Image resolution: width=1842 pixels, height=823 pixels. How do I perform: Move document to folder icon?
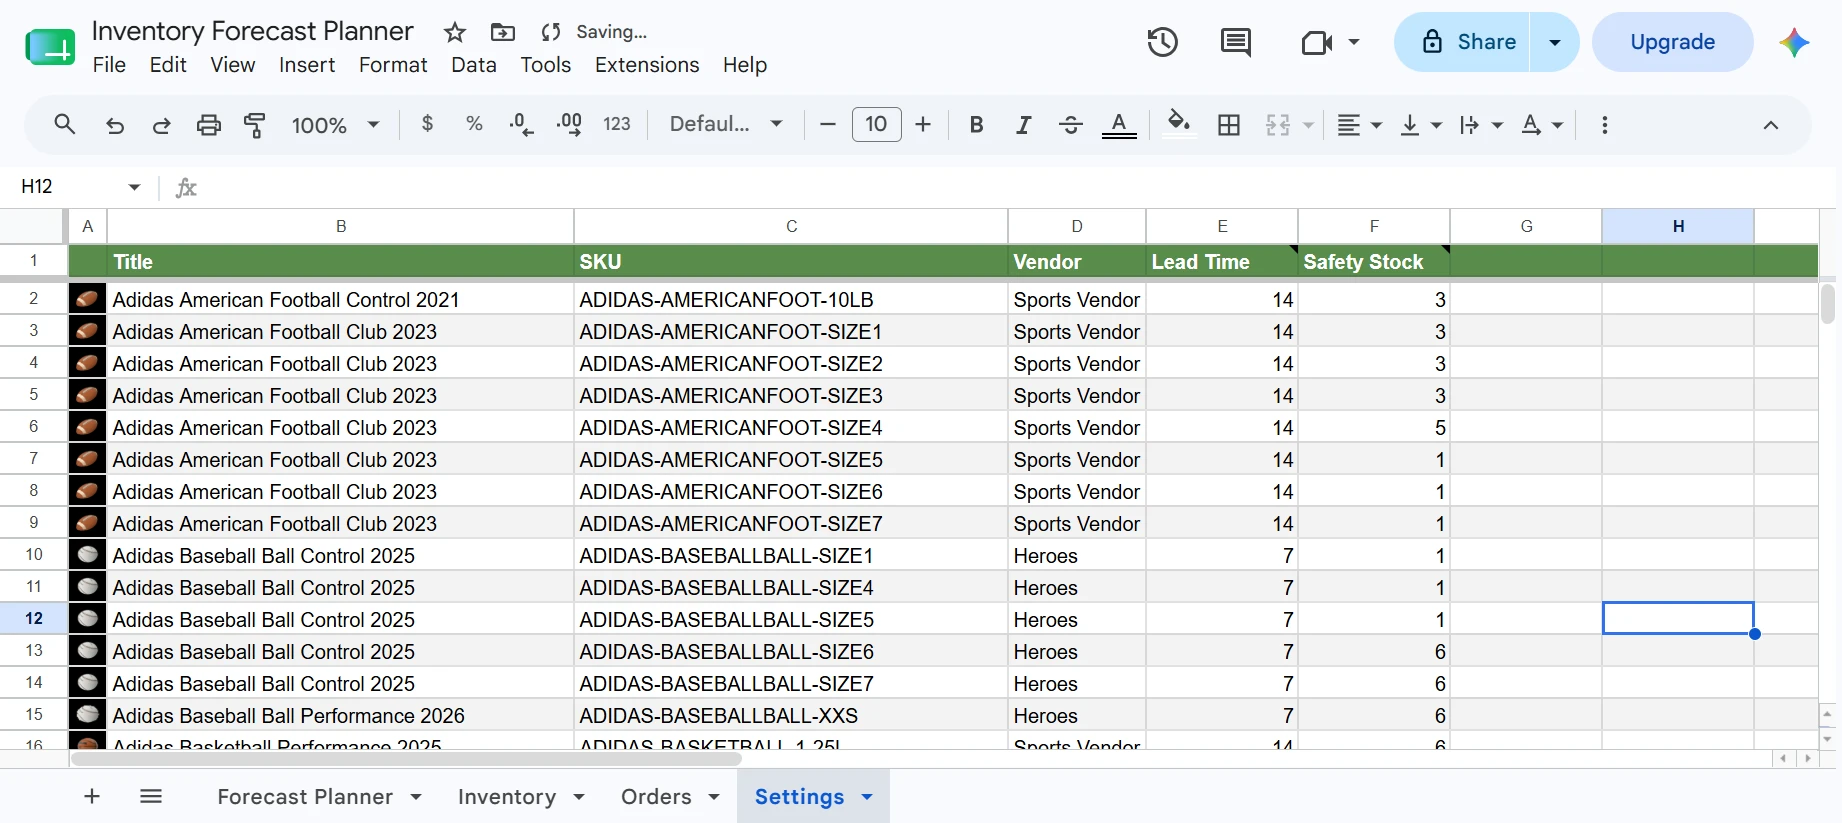[503, 32]
